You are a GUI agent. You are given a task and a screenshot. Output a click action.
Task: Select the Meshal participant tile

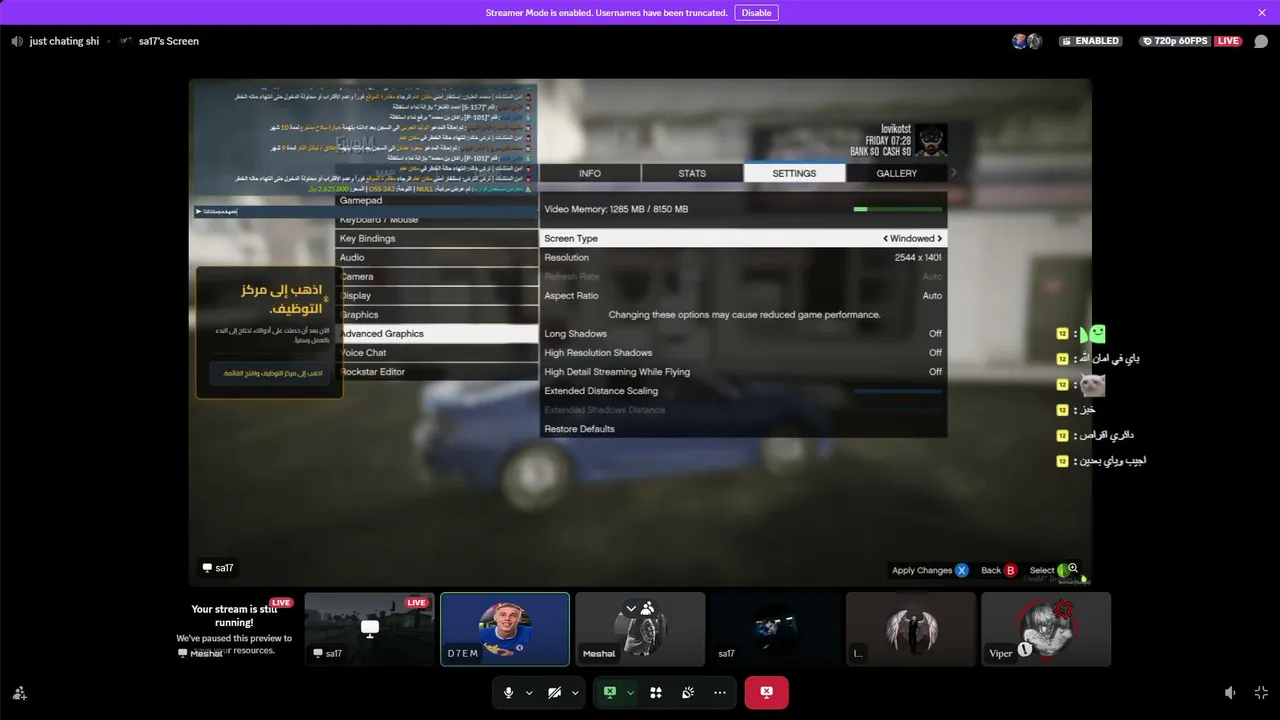(x=640, y=629)
